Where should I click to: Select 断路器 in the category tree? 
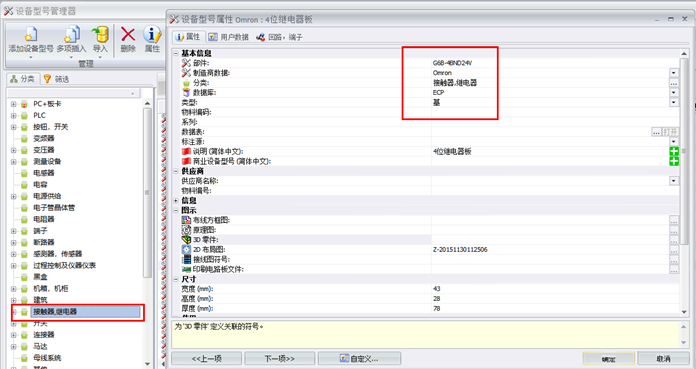coord(44,242)
